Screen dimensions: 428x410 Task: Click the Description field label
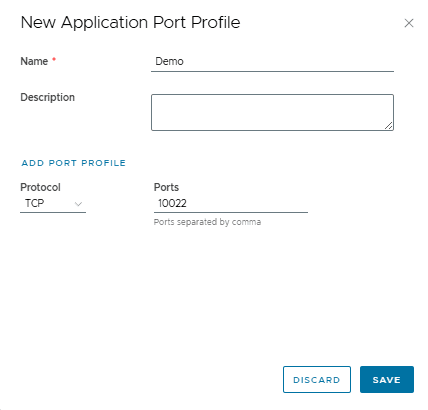tap(48, 97)
